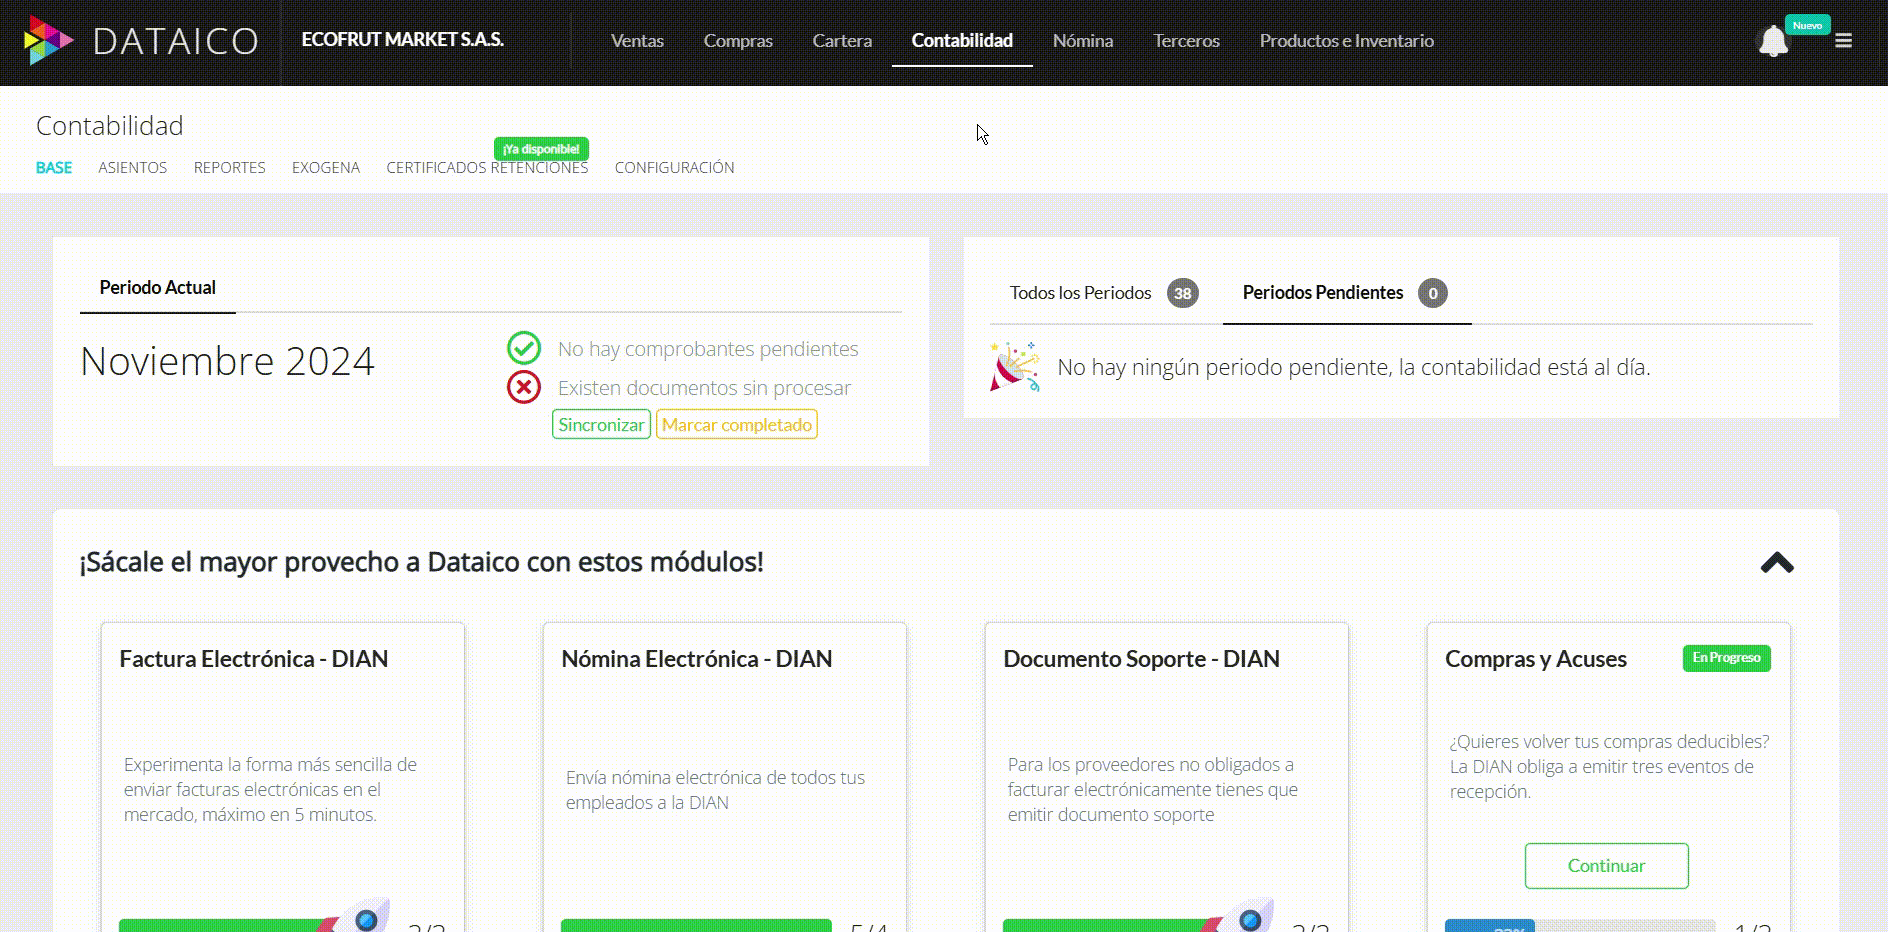Open the ASIENTOS sub-tab
Image resolution: width=1888 pixels, height=932 pixels.
point(132,168)
